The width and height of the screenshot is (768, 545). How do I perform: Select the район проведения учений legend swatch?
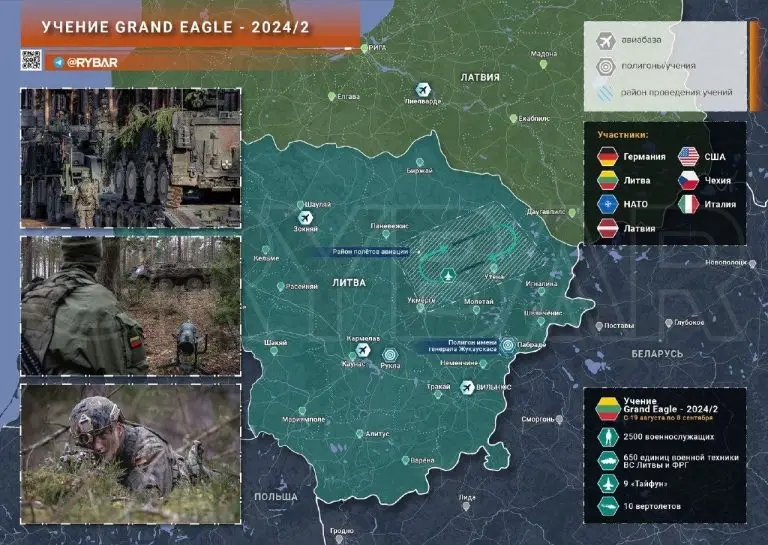click(x=606, y=93)
